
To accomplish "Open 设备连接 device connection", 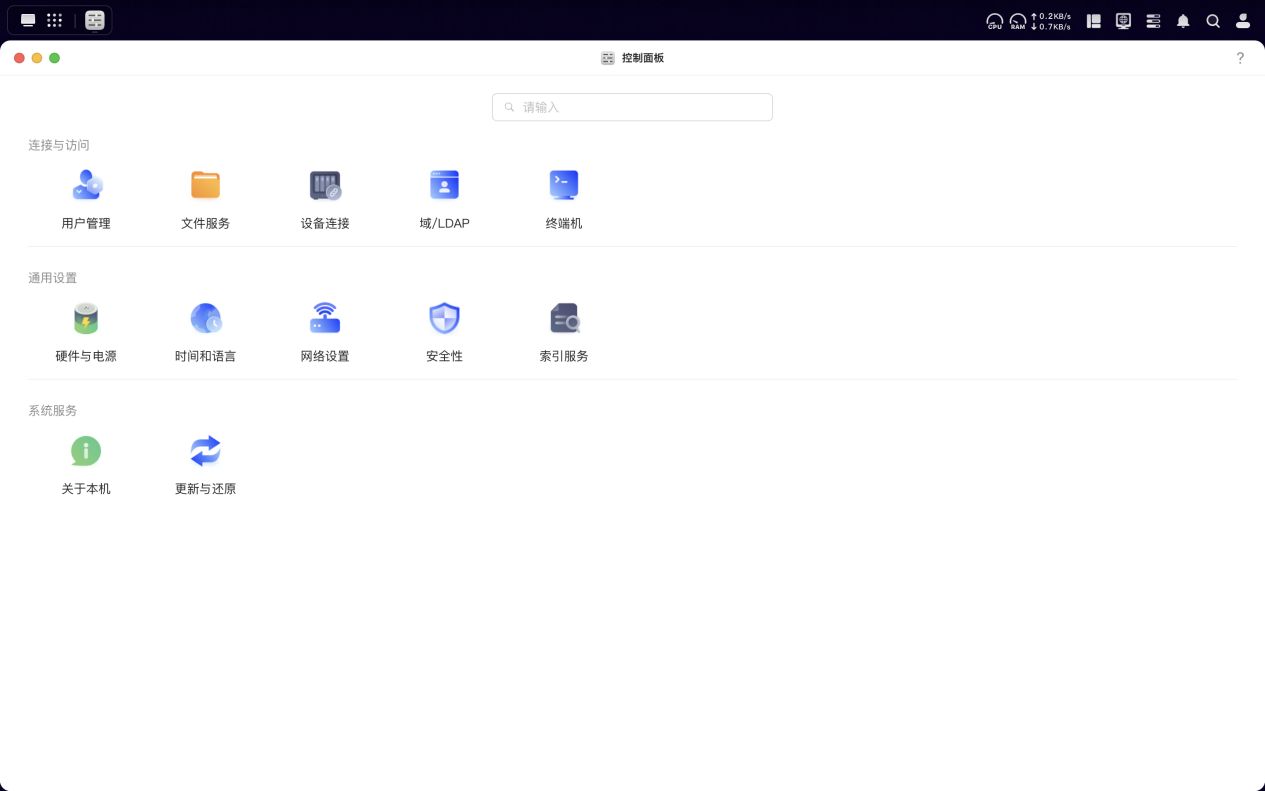I will (325, 199).
